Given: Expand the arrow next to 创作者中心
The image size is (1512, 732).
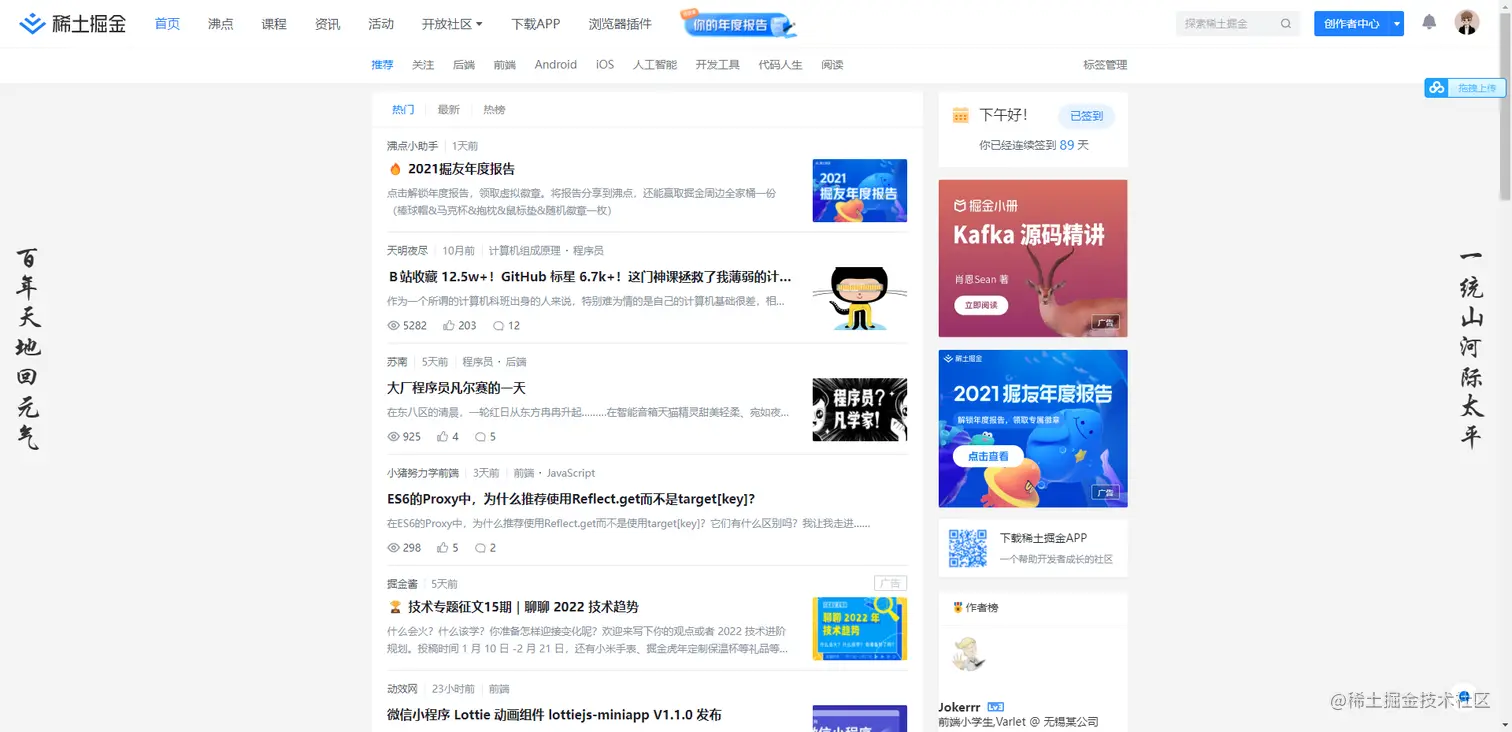Looking at the screenshot, I should click(1396, 24).
